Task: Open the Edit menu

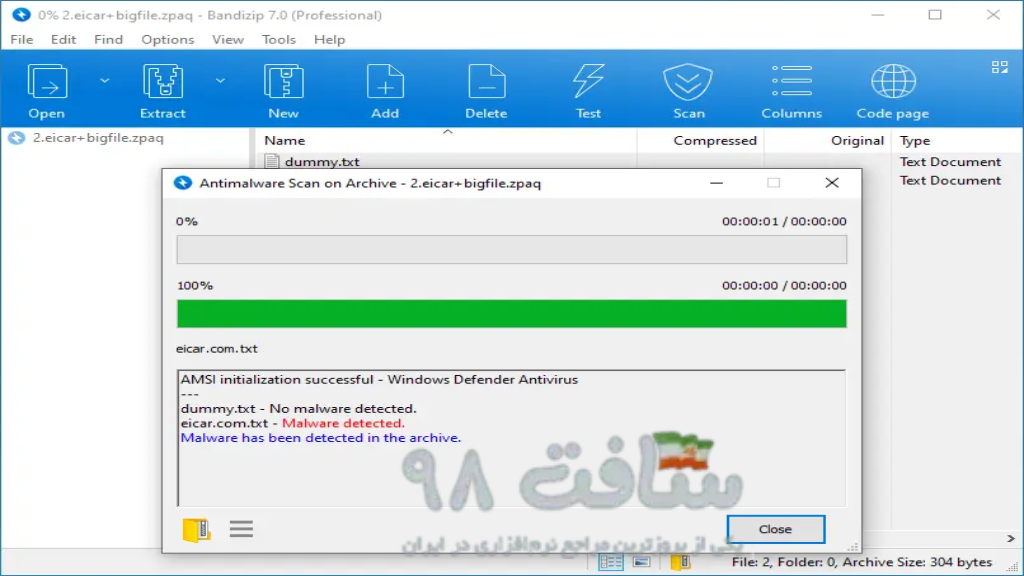Action: (x=63, y=39)
